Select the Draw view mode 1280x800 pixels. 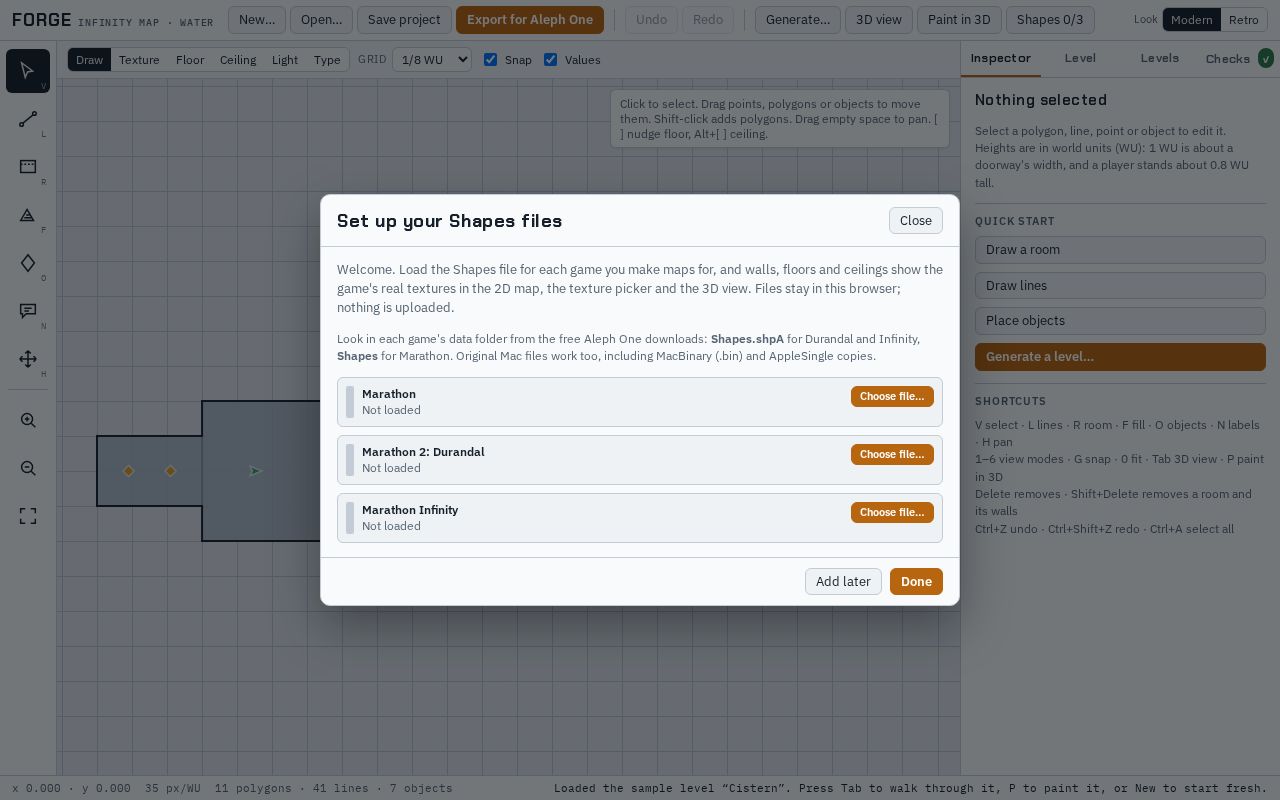(x=89, y=60)
